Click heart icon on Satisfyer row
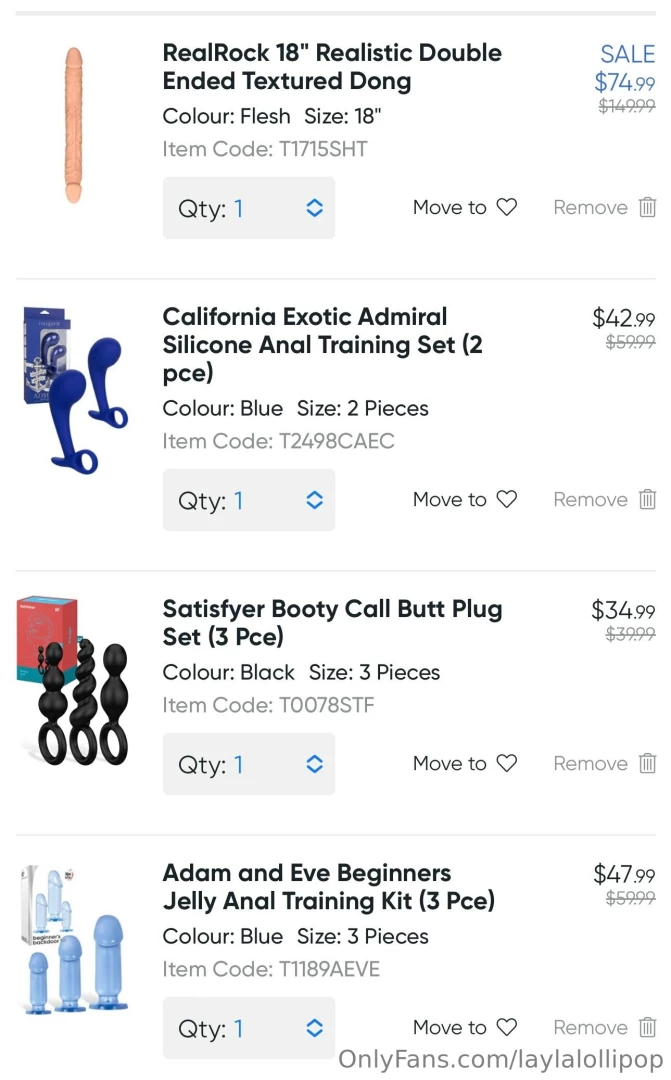Viewport: 671px width, 1080px height. [x=507, y=764]
